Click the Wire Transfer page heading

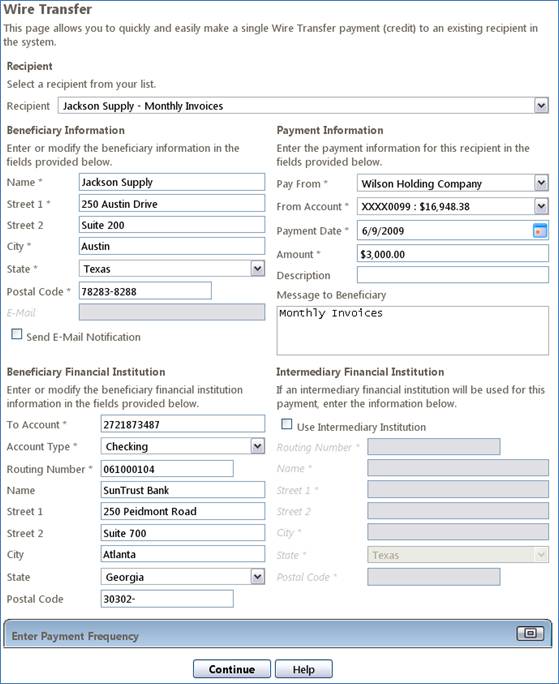[48, 9]
